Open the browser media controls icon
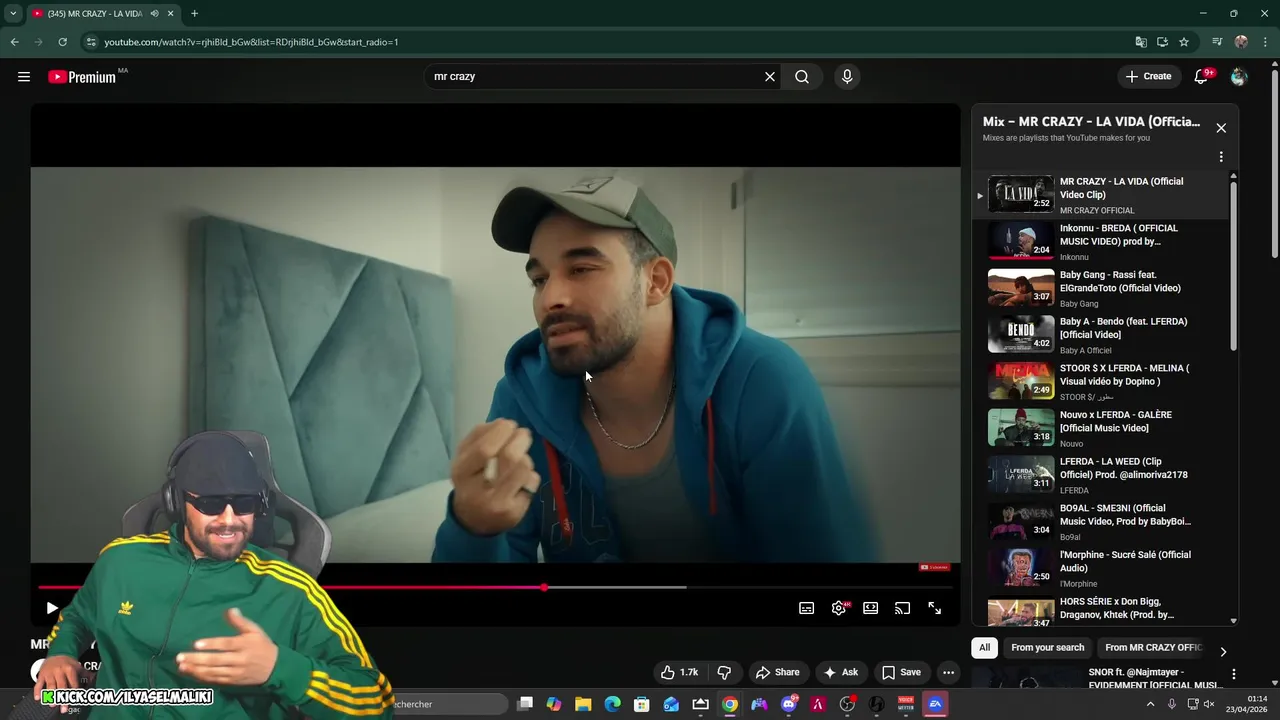This screenshot has height=720, width=1280. [x=1217, y=42]
